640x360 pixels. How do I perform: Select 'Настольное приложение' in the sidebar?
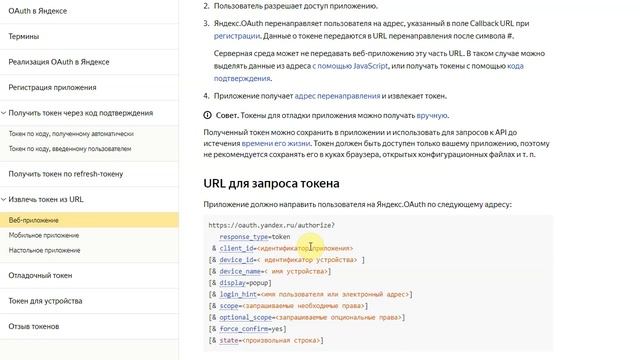(x=44, y=251)
